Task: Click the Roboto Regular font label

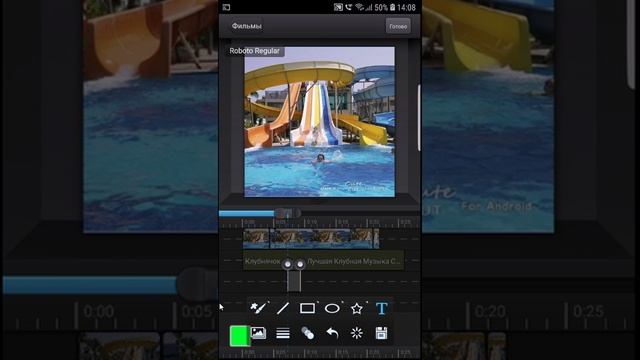Action: pyautogui.click(x=254, y=51)
